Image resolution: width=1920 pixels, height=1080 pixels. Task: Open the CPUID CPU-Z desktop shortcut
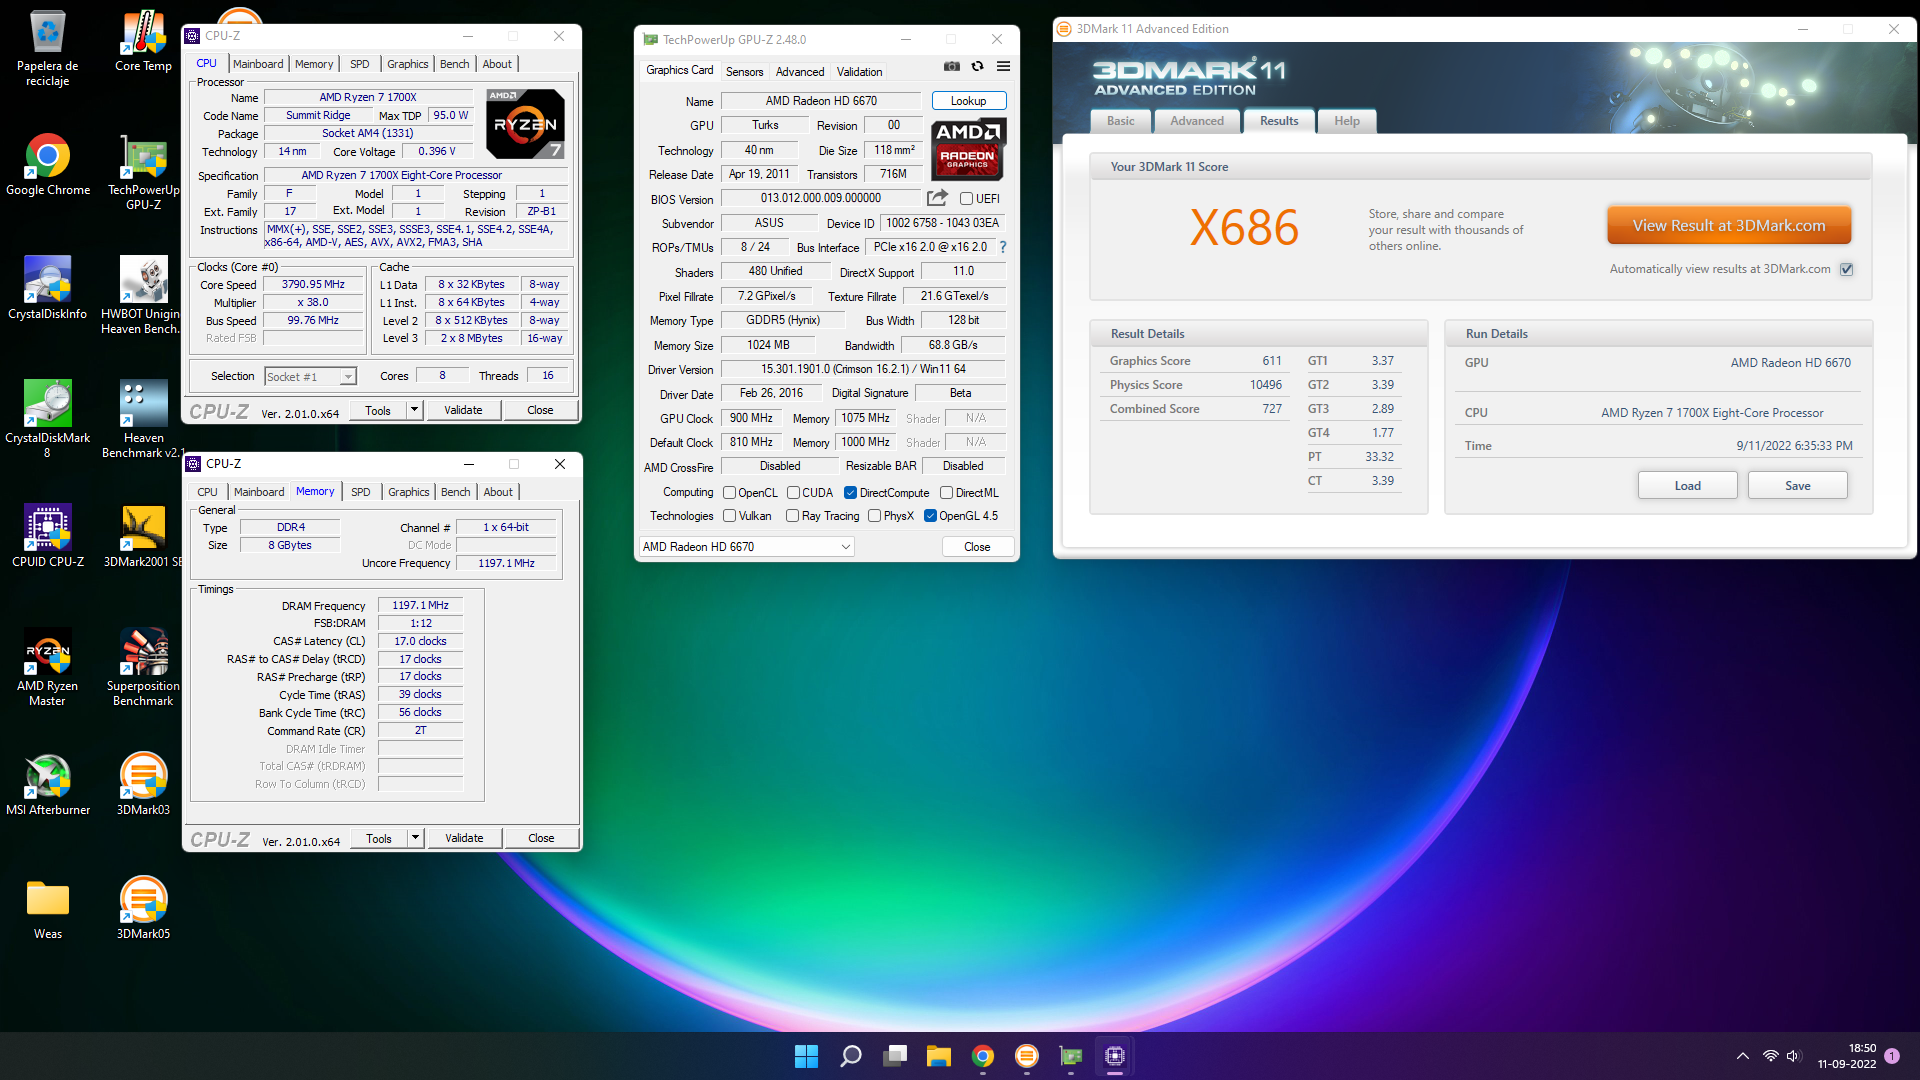tap(47, 538)
